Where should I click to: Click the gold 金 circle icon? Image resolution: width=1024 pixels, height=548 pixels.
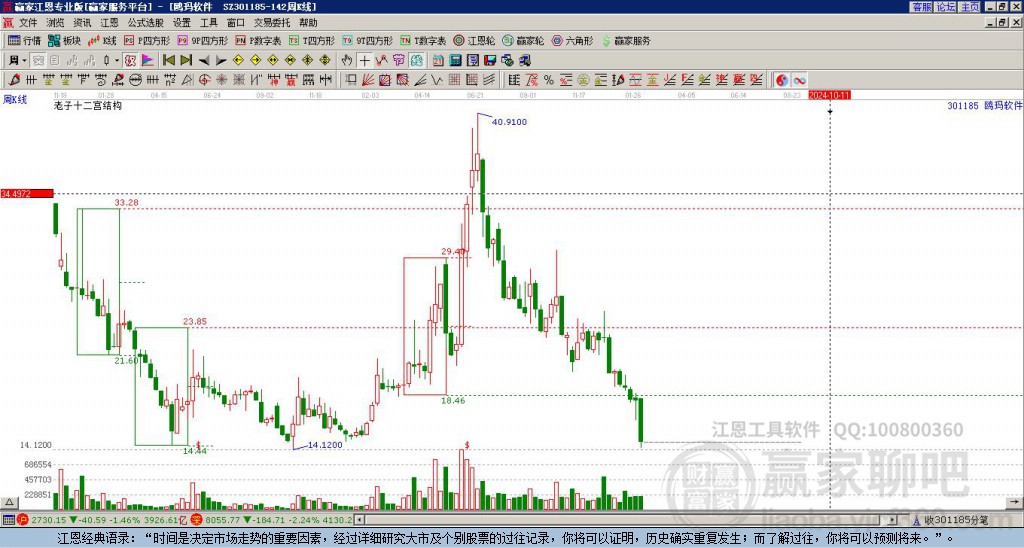click(583, 80)
